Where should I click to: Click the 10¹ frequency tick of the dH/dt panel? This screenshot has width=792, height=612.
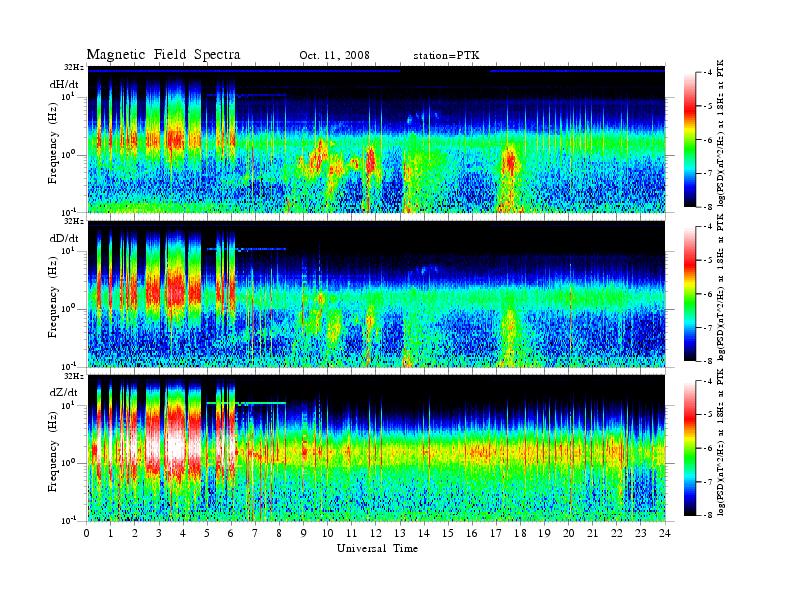[x=69, y=96]
